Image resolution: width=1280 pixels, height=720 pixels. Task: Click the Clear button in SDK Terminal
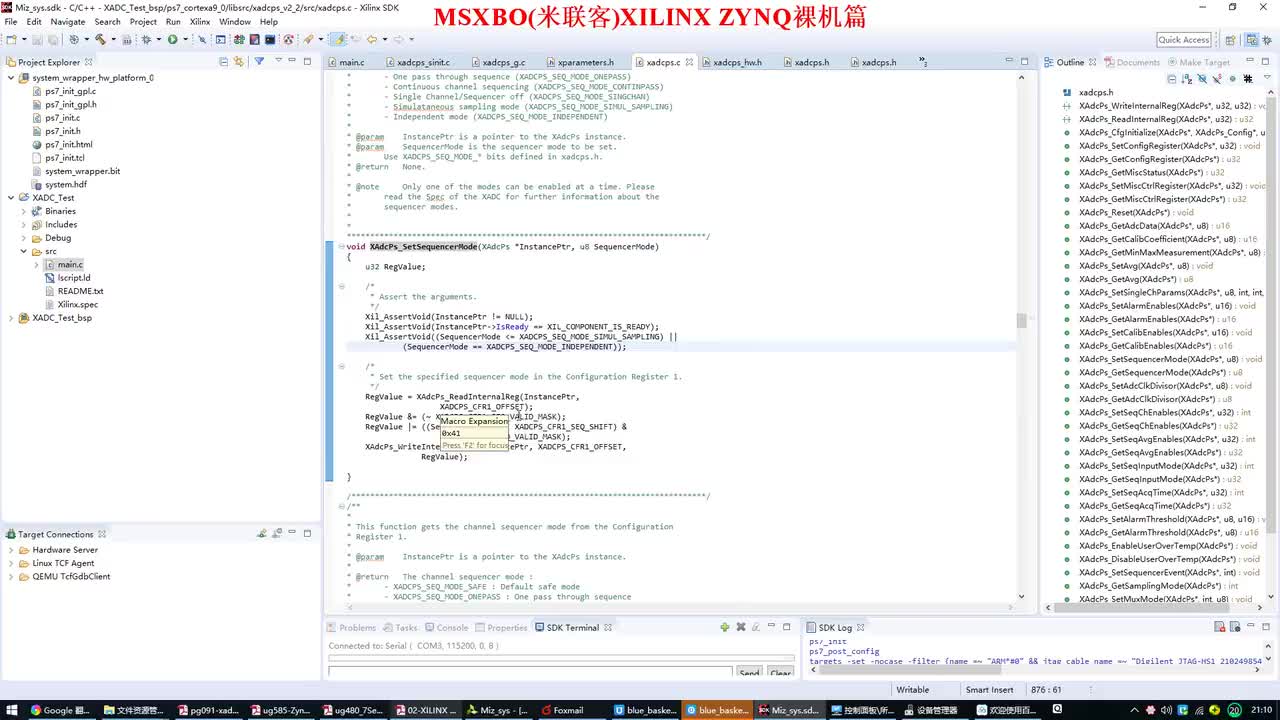point(781,673)
